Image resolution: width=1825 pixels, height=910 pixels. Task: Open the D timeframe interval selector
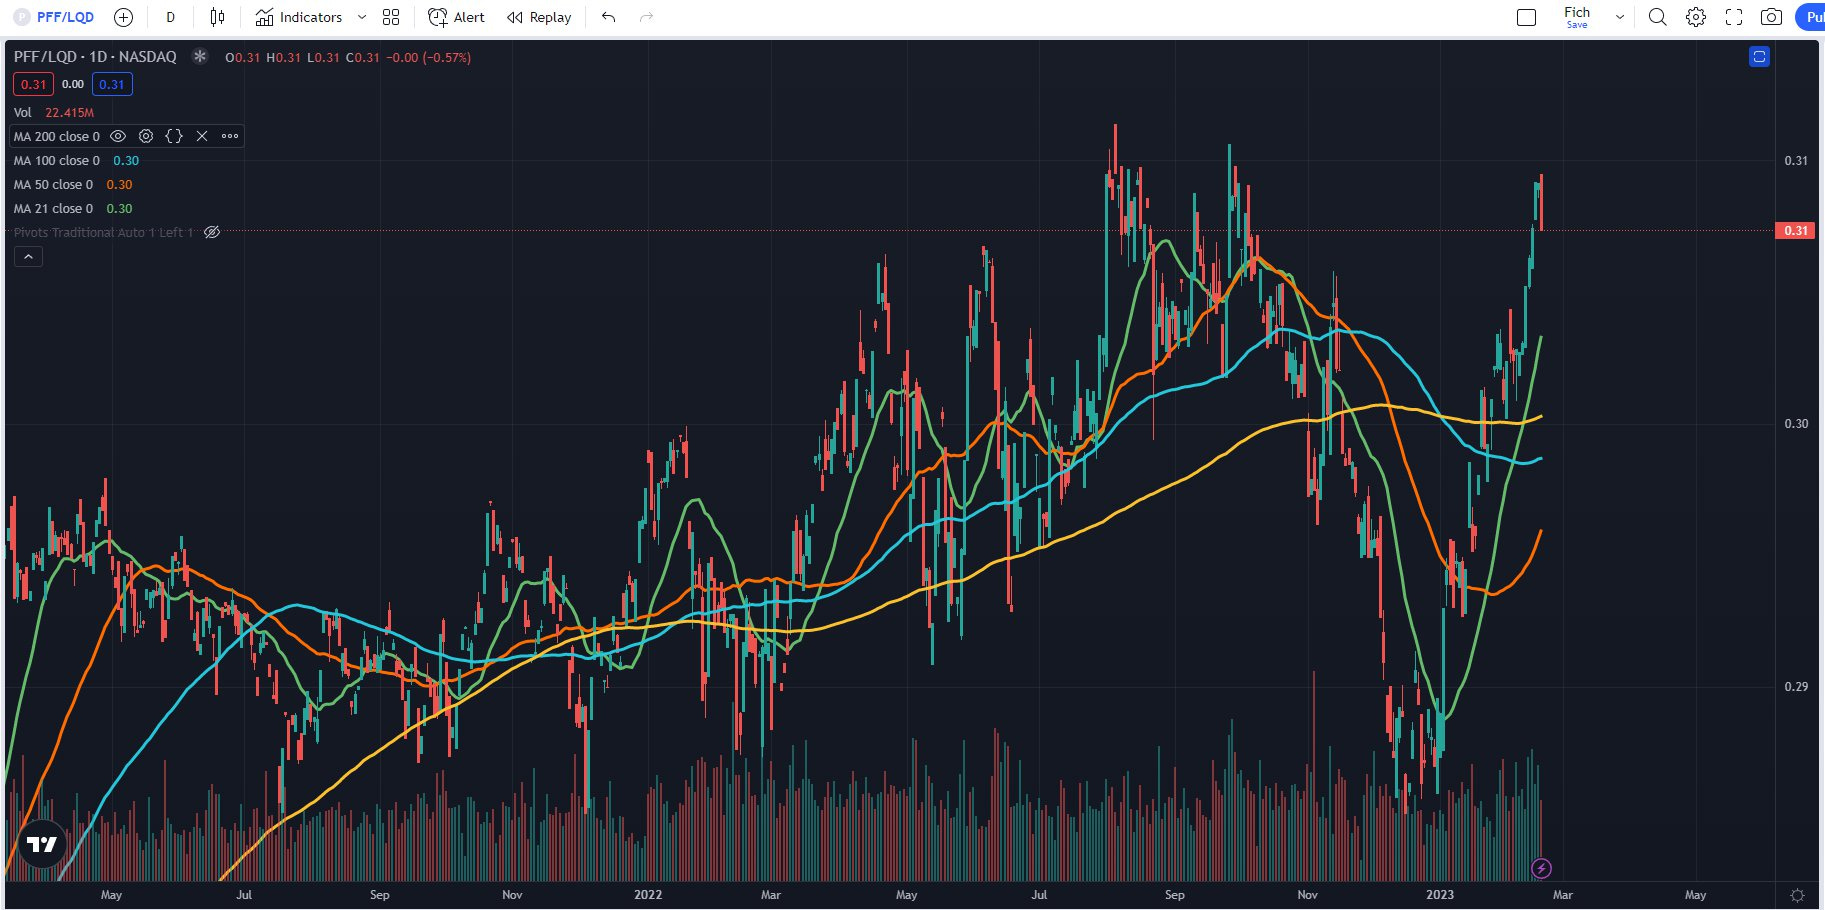170,17
